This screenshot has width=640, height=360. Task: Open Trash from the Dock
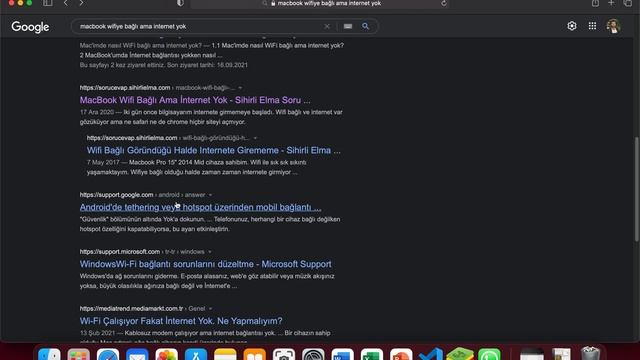(x=590, y=353)
